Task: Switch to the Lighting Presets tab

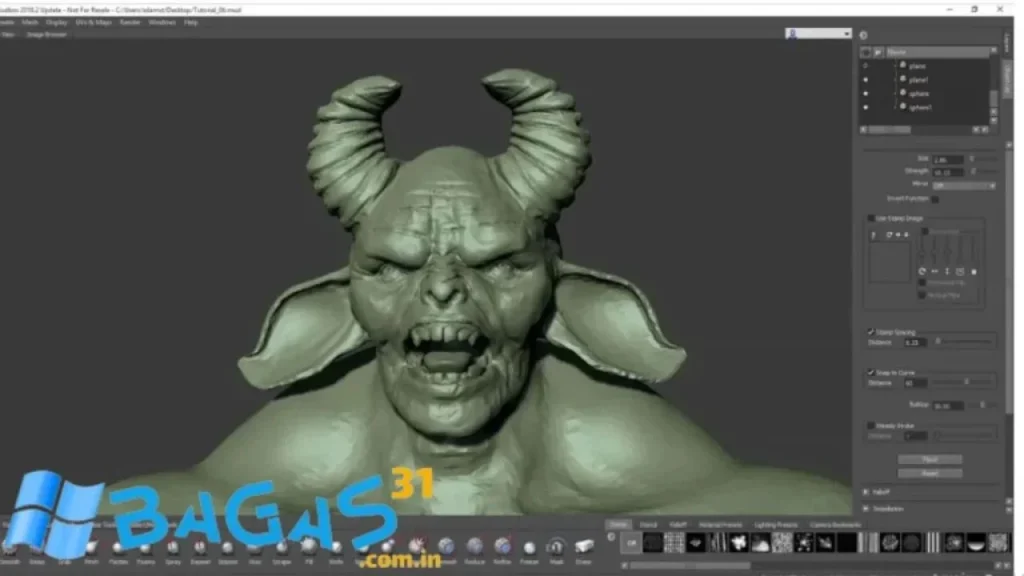Action: [x=776, y=524]
